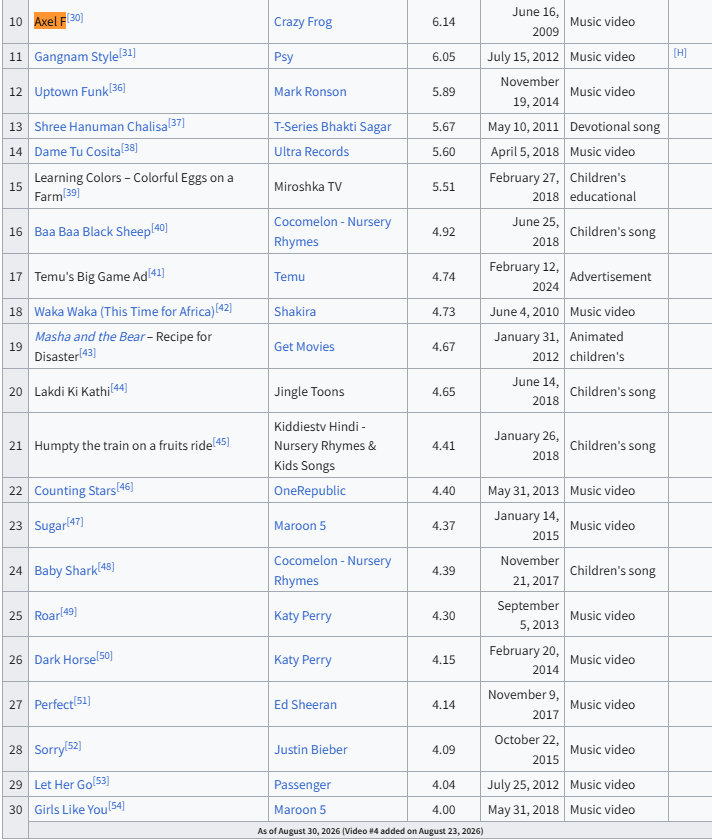Open the Baa Baa Black Sheep link

[92, 231]
